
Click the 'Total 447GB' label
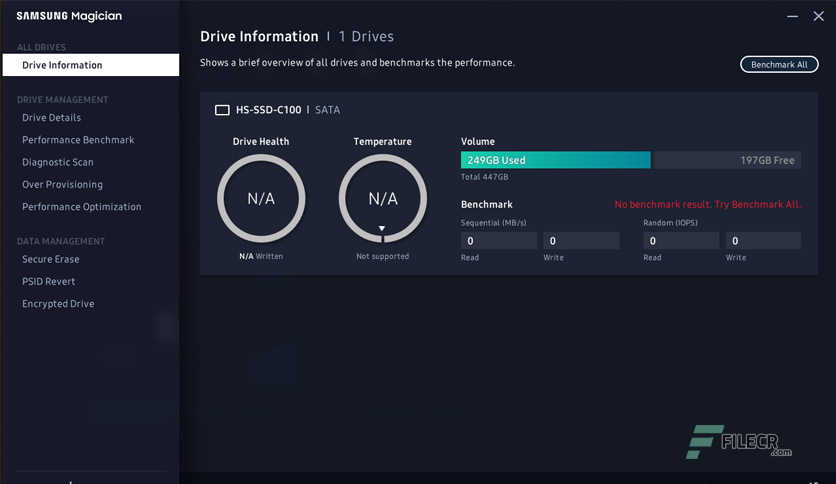tap(484, 177)
